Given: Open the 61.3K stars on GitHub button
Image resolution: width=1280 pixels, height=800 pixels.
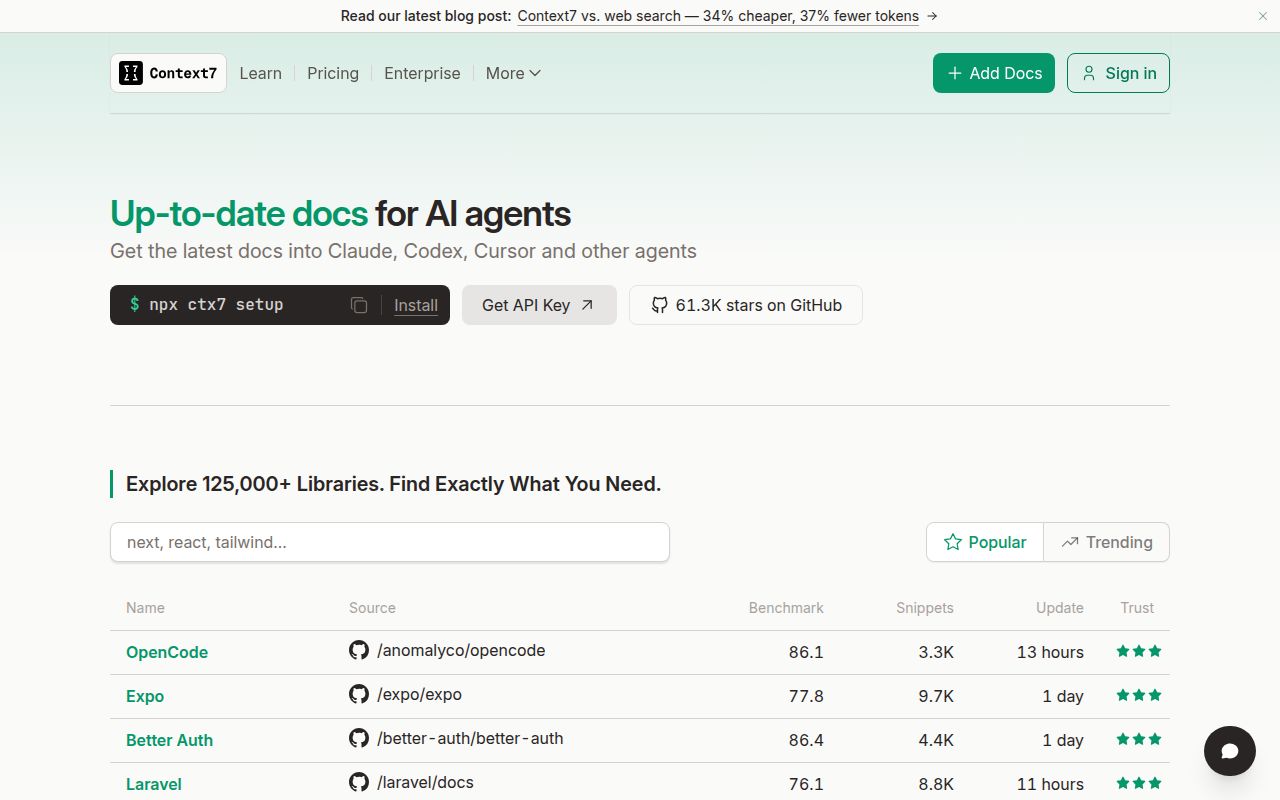Looking at the screenshot, I should click(746, 305).
